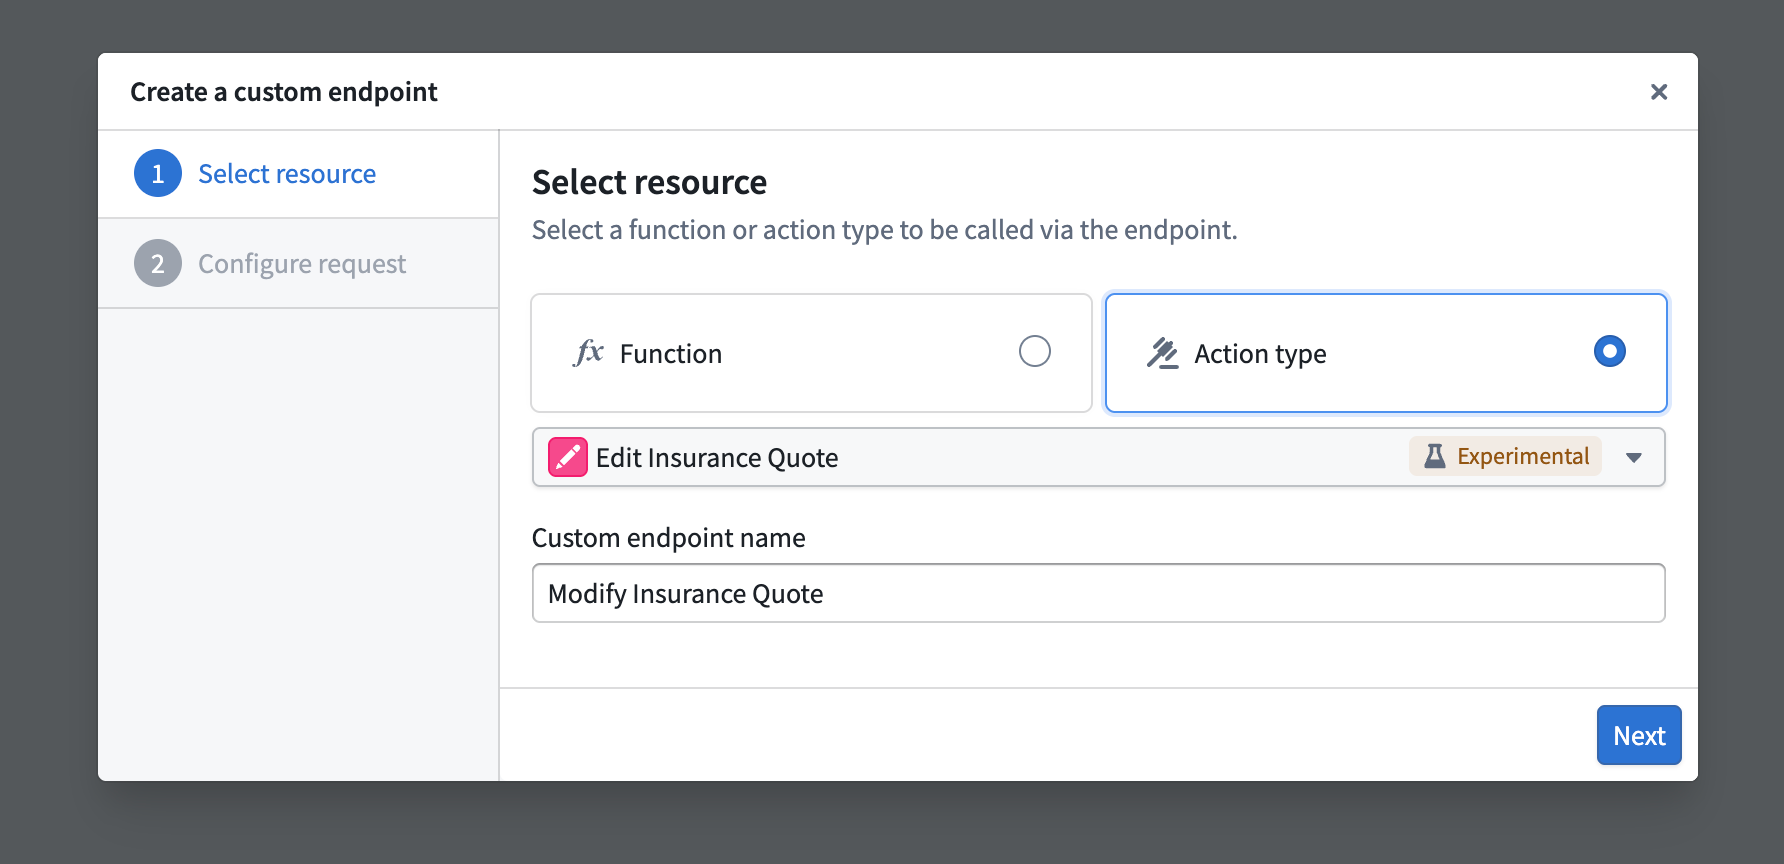Click the Action type gavel icon
This screenshot has height=864, width=1784.
[1162, 353]
